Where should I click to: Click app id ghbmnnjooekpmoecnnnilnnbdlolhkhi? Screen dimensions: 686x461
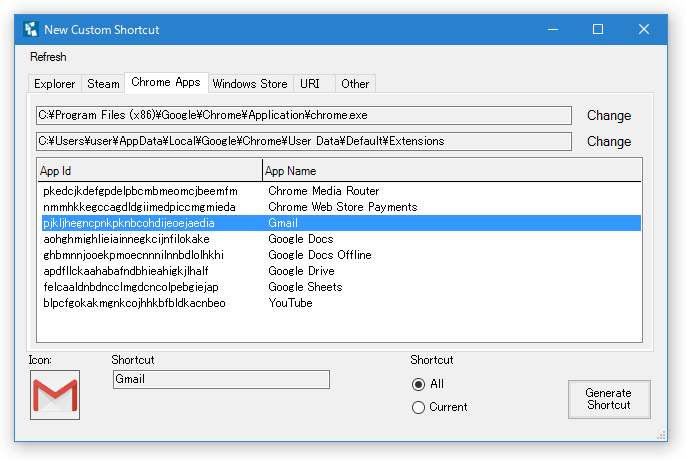(133, 255)
